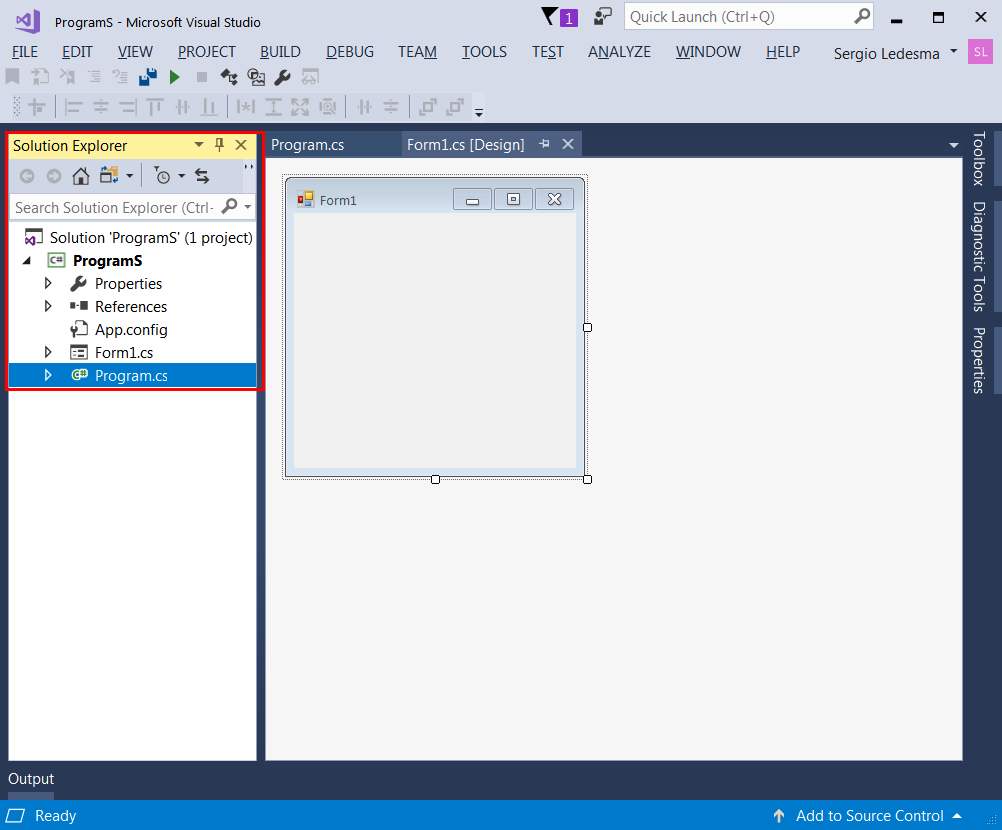Image resolution: width=1002 pixels, height=830 pixels.
Task: Open the BUILD menu
Action: pyautogui.click(x=280, y=52)
